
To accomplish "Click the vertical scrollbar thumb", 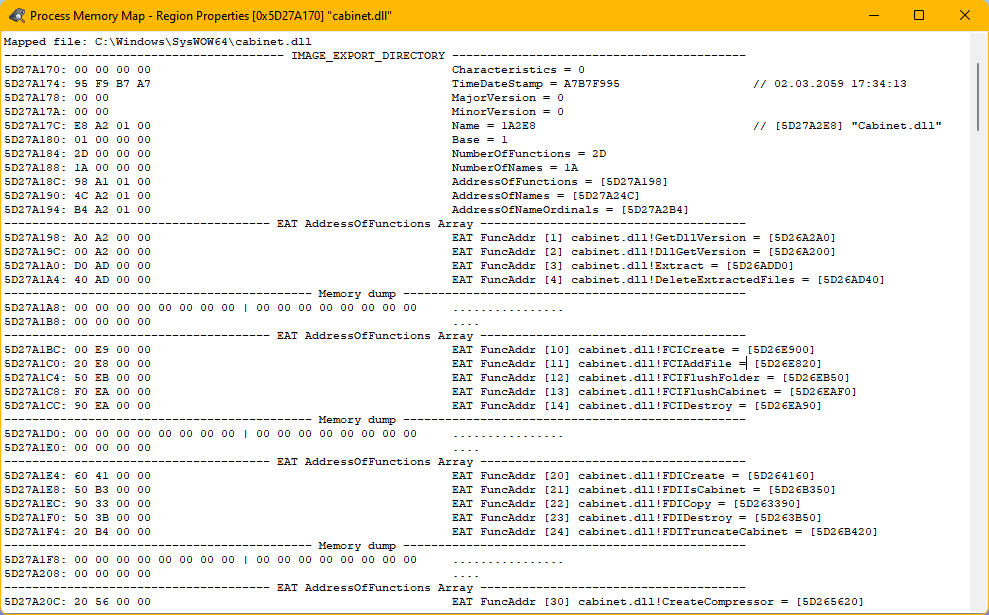I will pyautogui.click(x=978, y=97).
